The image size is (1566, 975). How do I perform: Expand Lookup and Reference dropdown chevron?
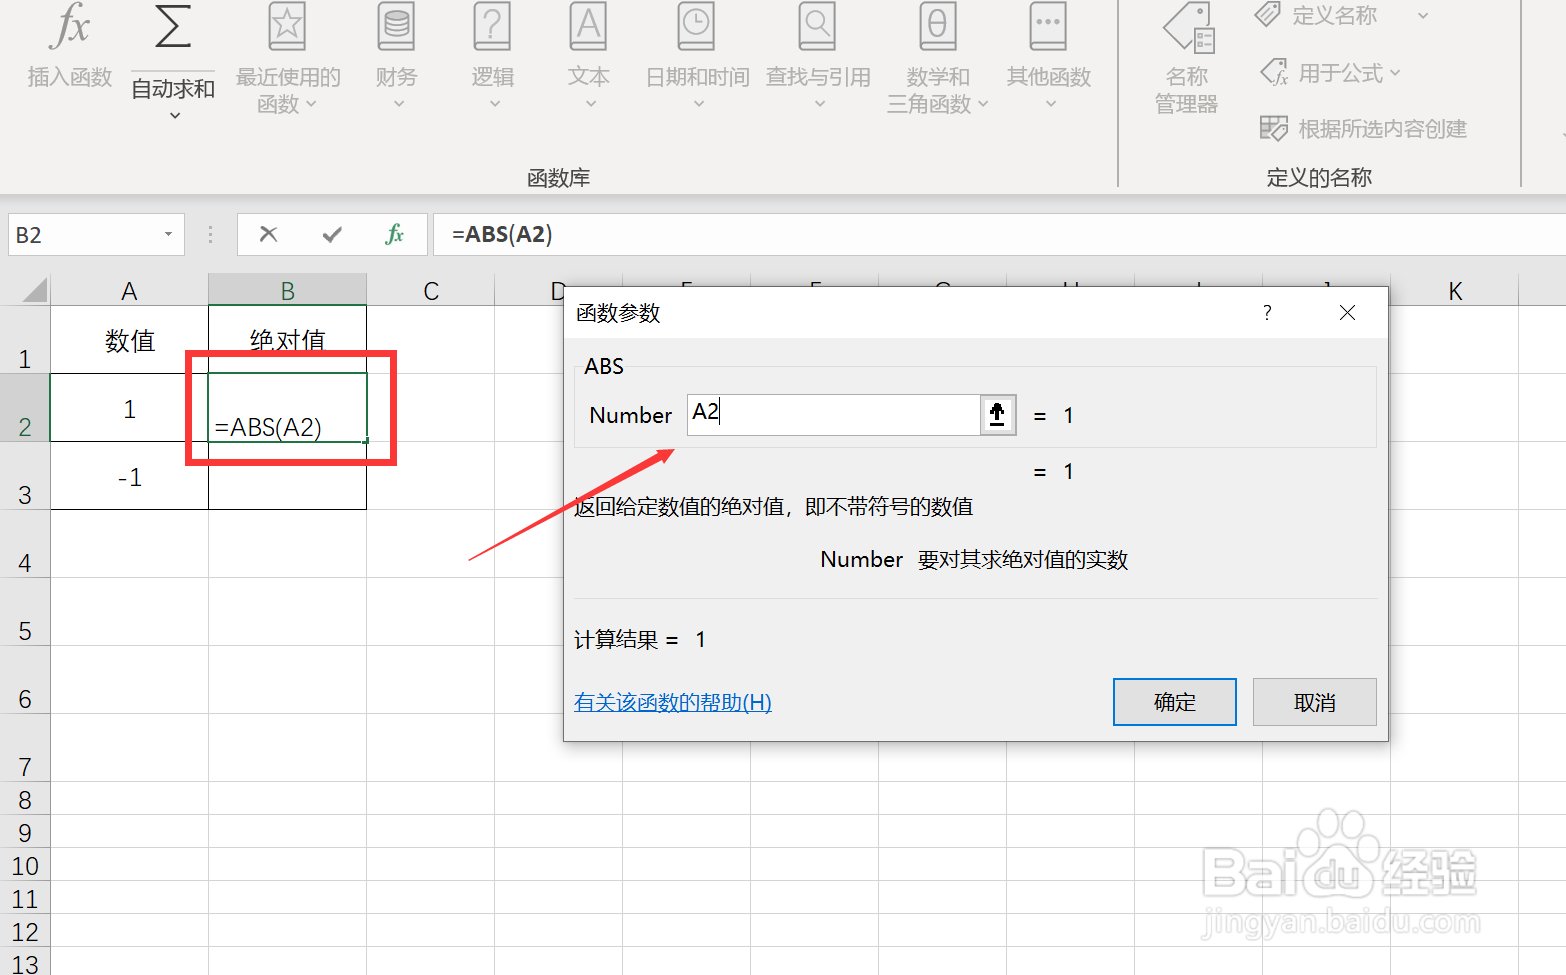point(819,103)
